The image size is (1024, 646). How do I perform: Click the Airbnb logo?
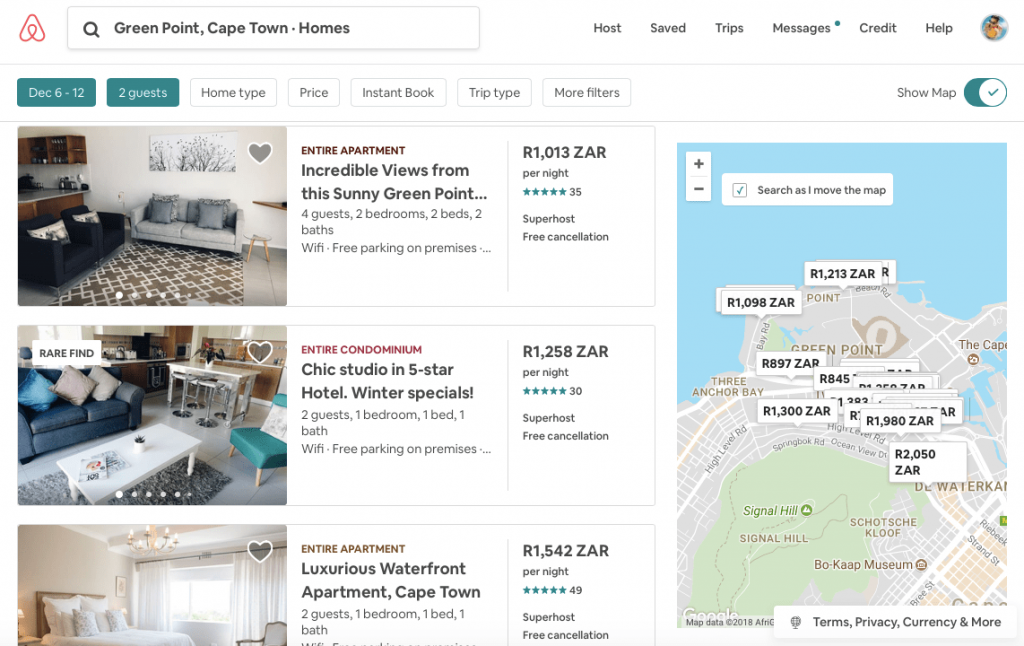31,28
